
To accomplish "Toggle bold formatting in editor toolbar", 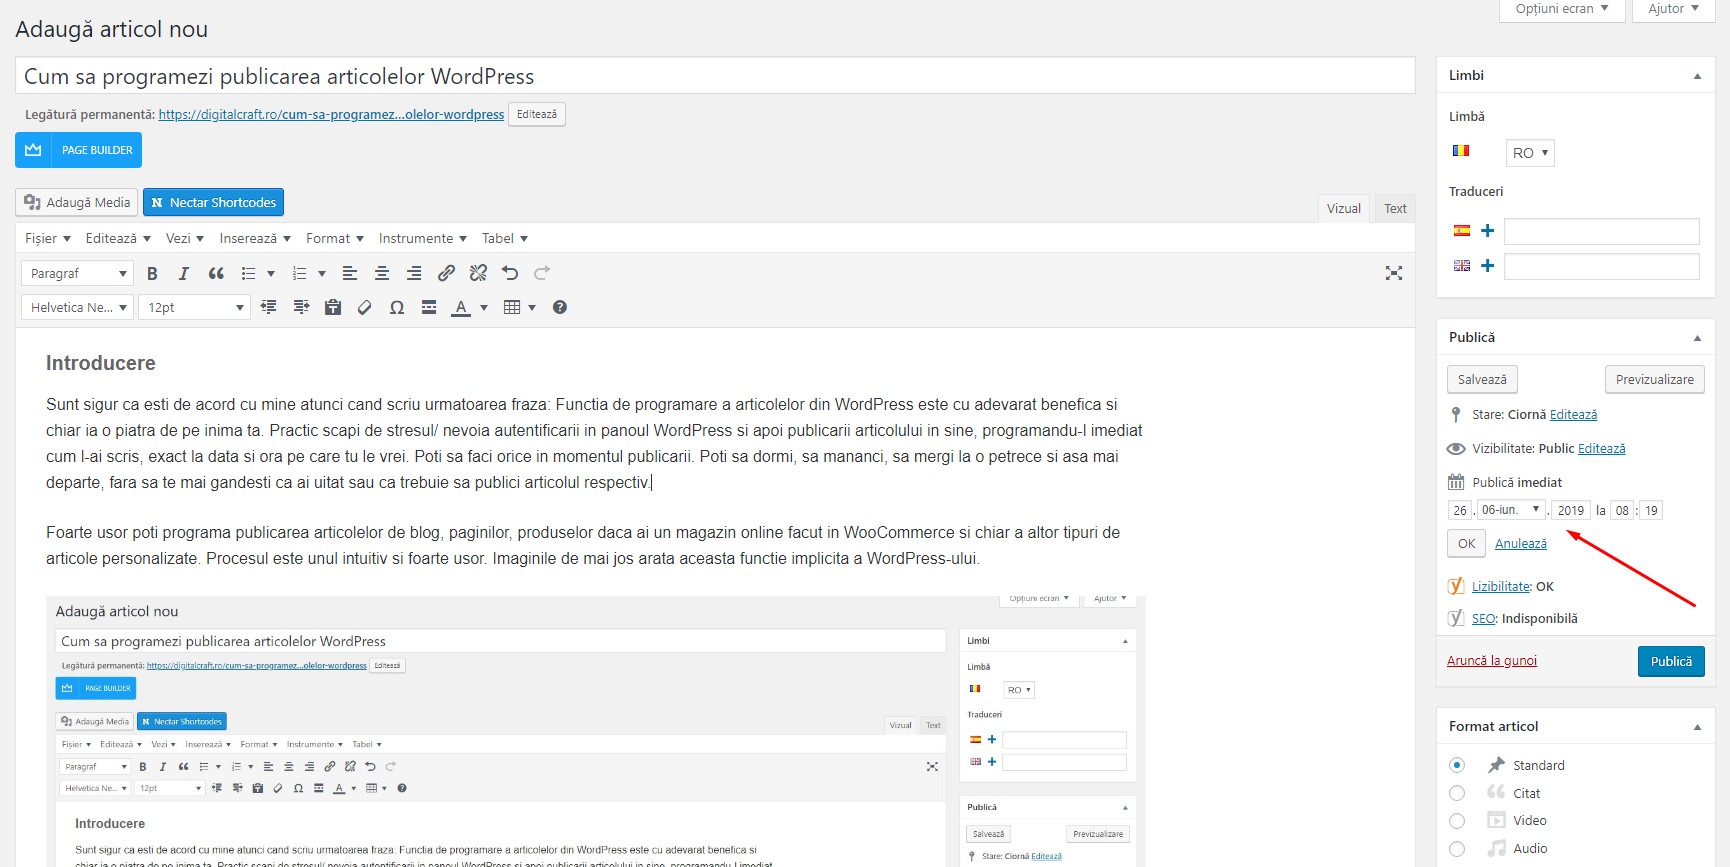I will (152, 273).
